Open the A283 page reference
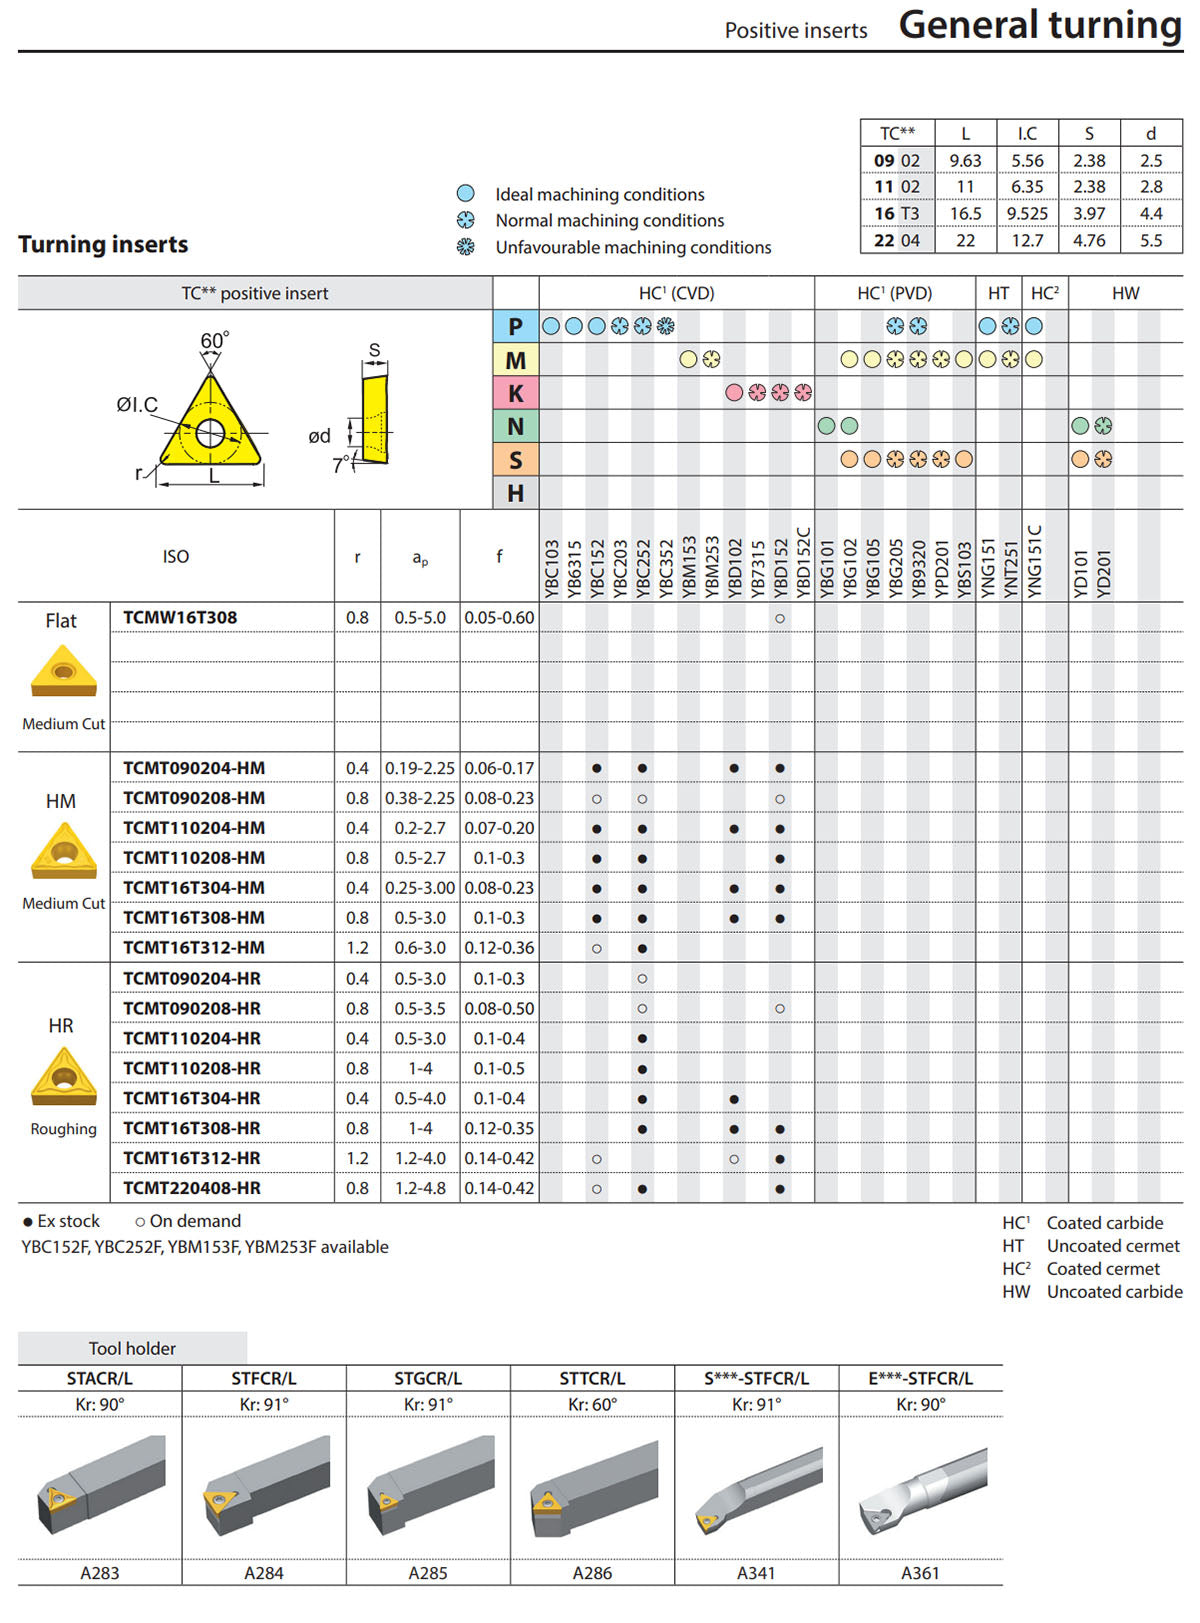 (x=100, y=1573)
